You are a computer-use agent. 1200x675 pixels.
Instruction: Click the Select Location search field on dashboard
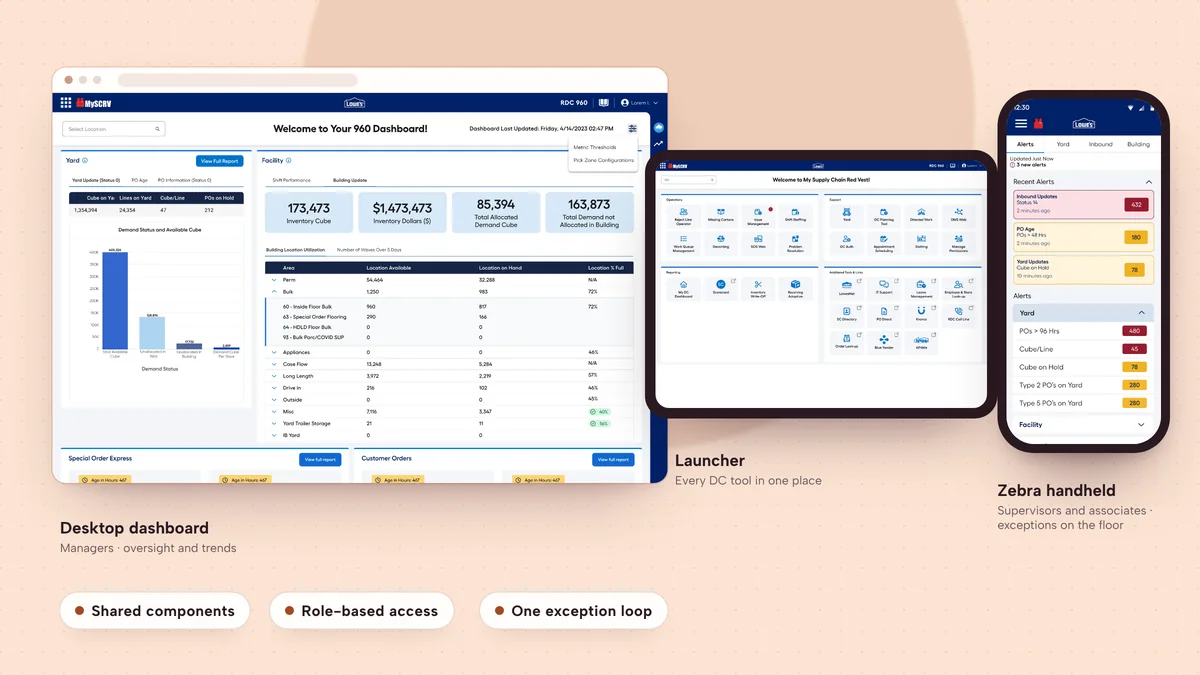pos(114,129)
